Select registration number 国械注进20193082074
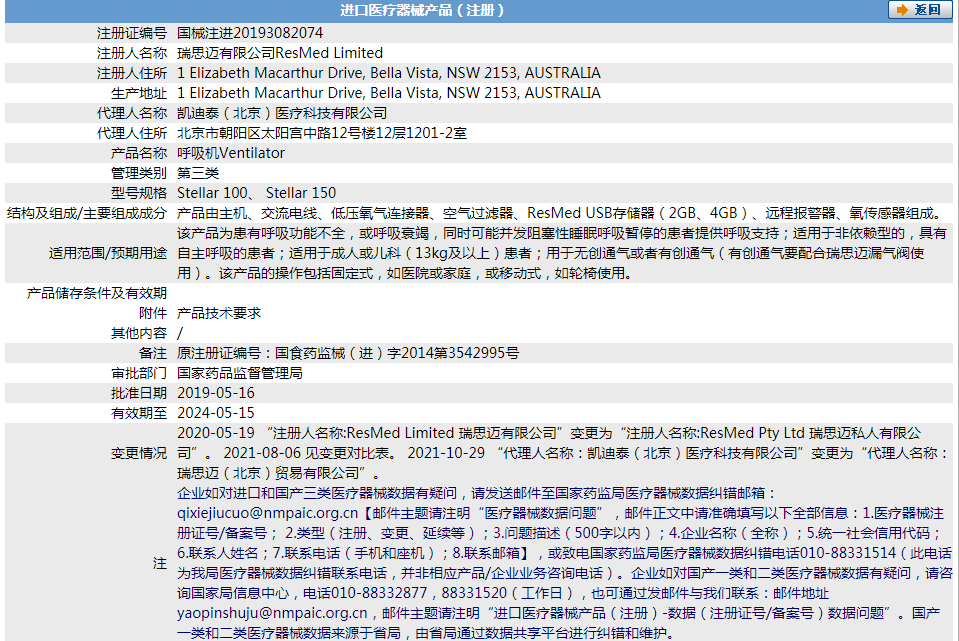 tap(250, 33)
